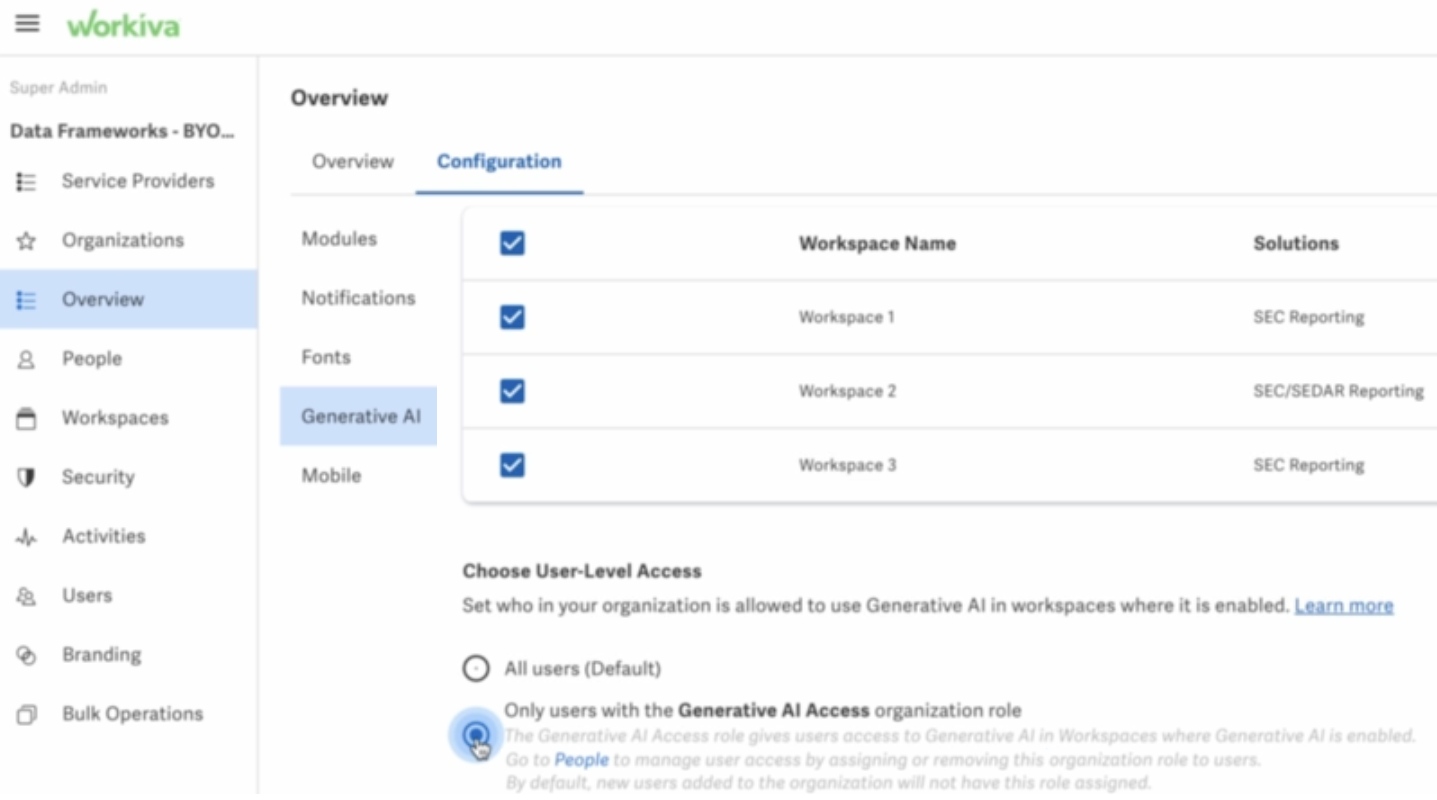Click the Organizations star icon
Image resolution: width=1437 pixels, height=800 pixels.
27,241
